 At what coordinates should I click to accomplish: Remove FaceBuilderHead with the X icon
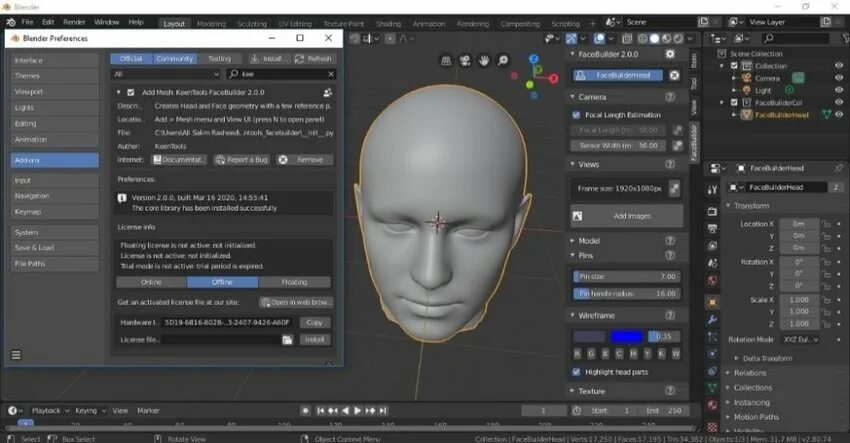coord(674,75)
